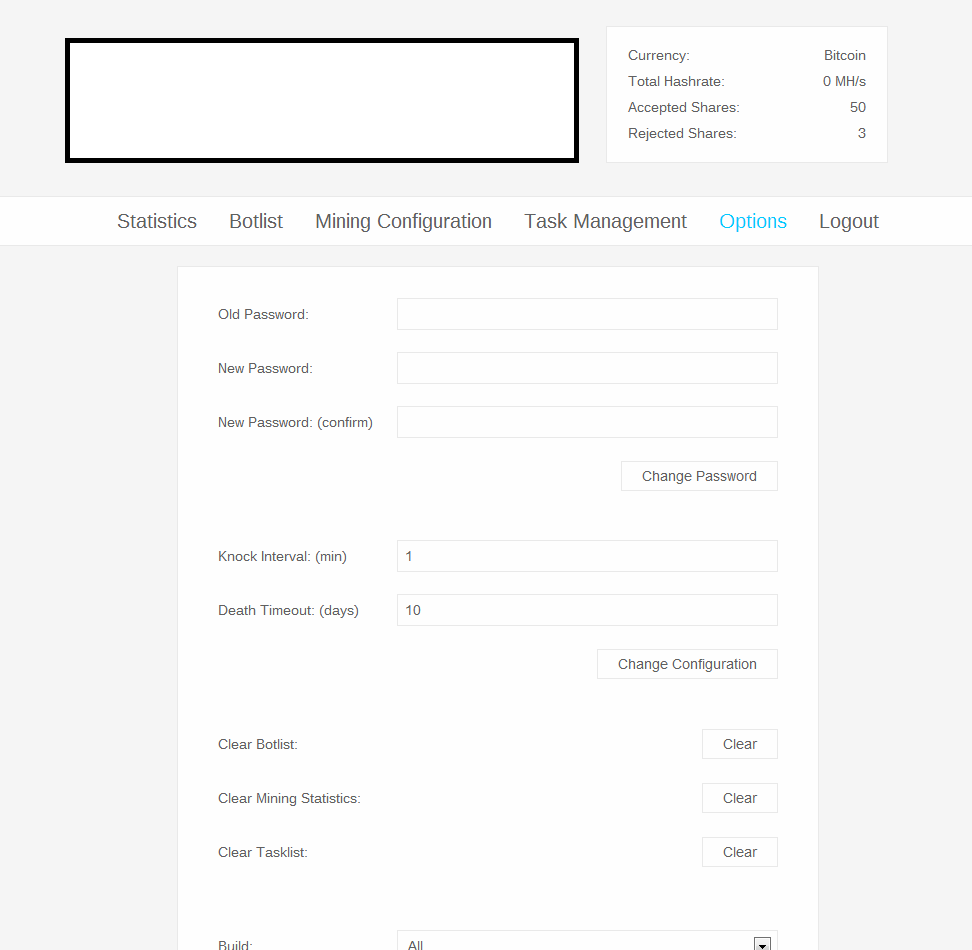Click the Rejected Shares value 3
This screenshot has height=950, width=972.
click(x=862, y=133)
